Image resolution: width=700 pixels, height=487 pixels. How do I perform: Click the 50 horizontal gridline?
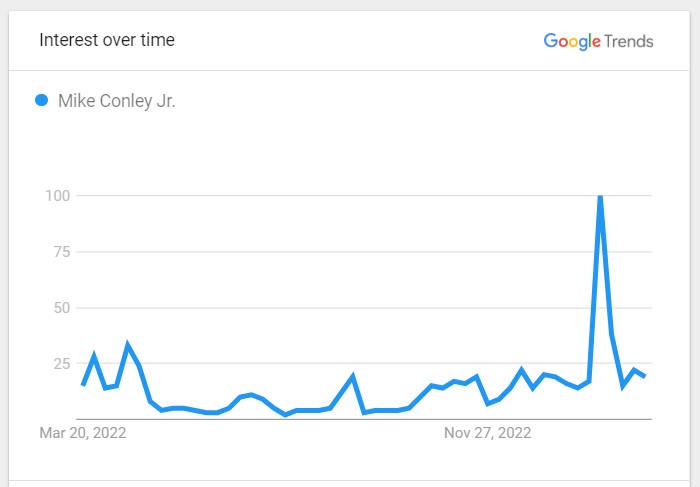point(364,308)
